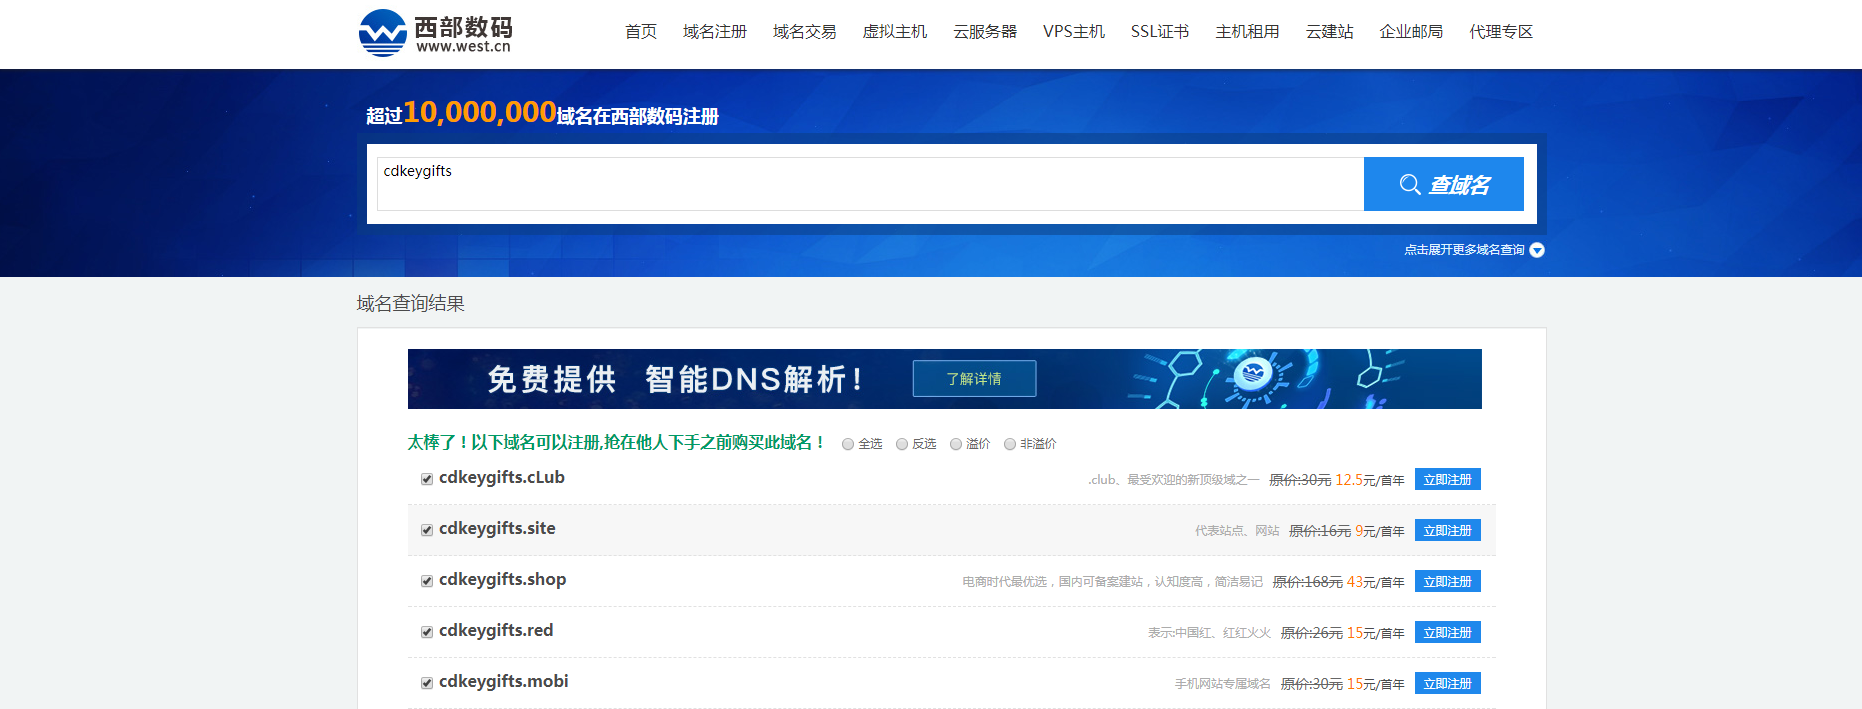
Task: Click the 表示中国红、红红火火 description text
Action: click(x=1210, y=633)
